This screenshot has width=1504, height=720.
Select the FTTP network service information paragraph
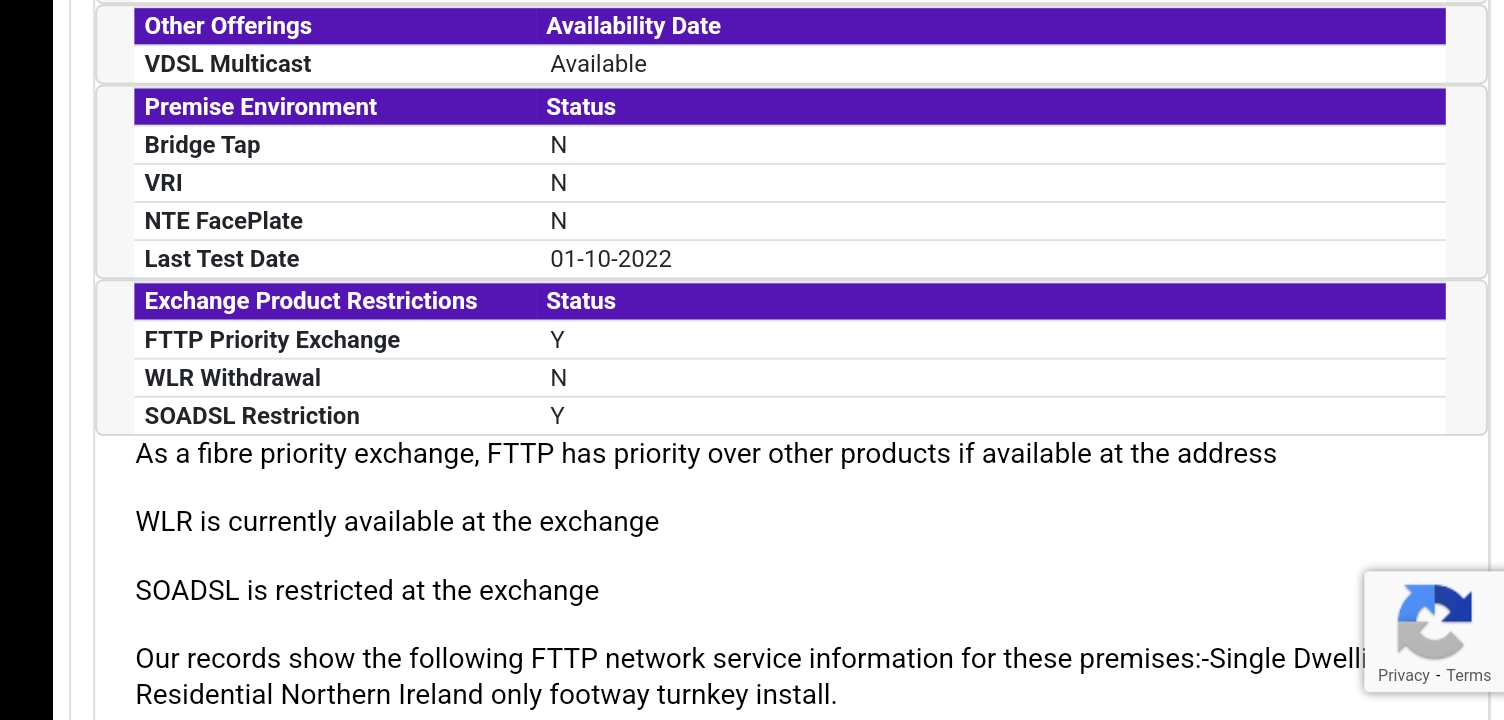700,676
